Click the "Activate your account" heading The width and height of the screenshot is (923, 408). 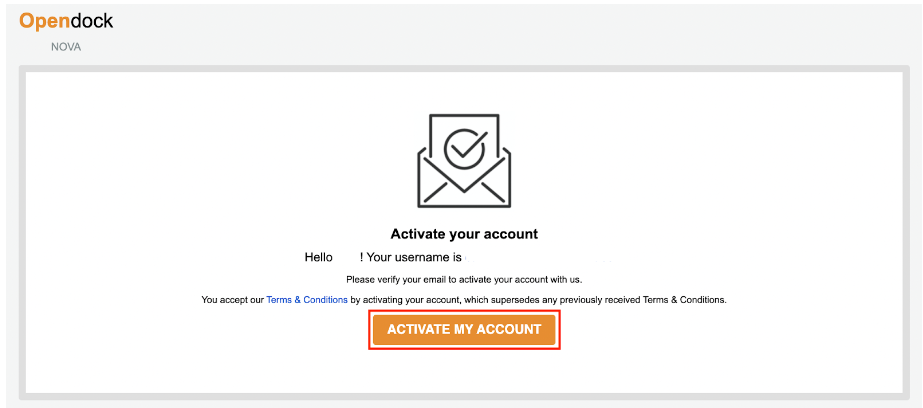[x=464, y=234]
